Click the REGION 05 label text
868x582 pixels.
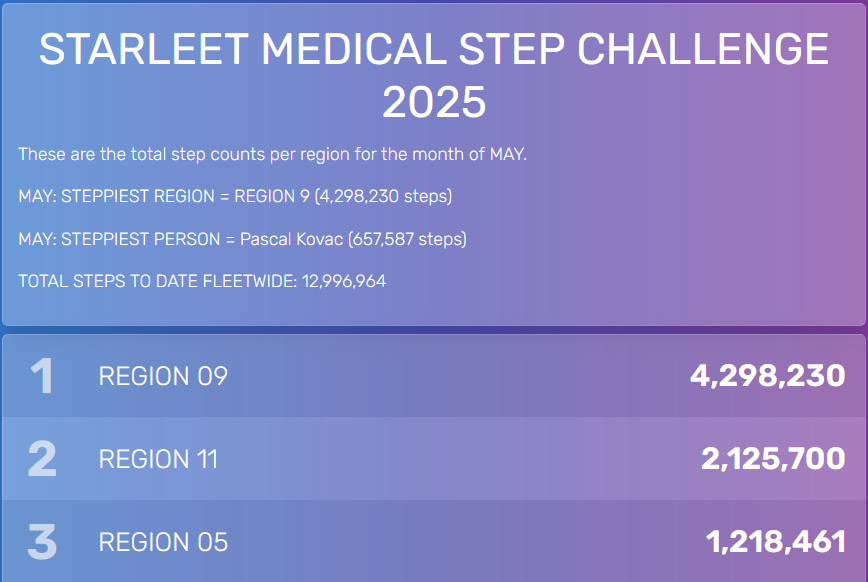coord(163,542)
